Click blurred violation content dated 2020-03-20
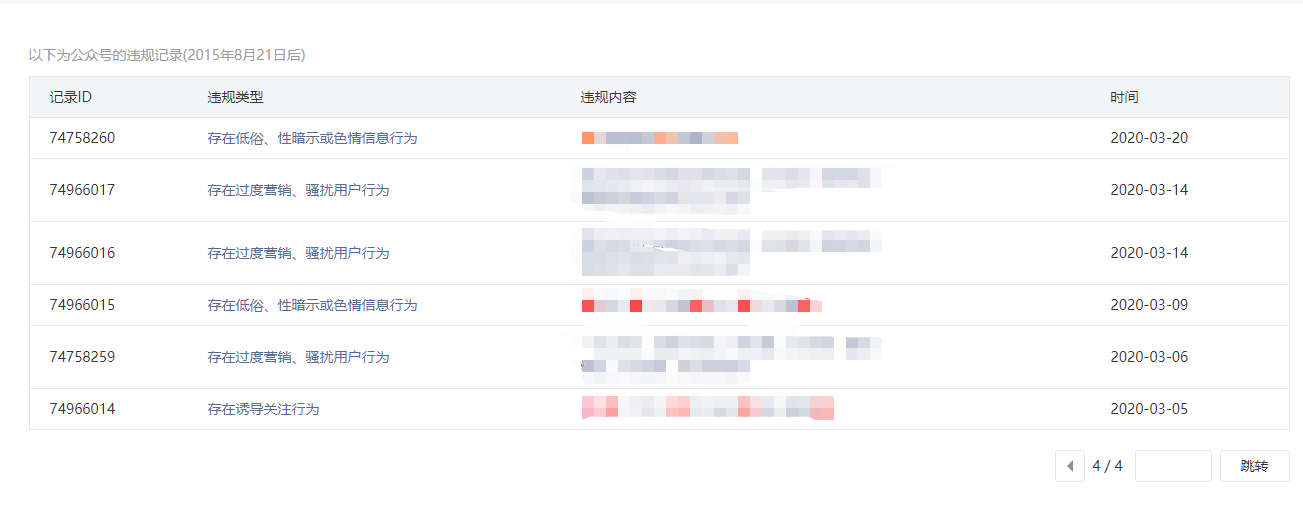 pyautogui.click(x=660, y=138)
